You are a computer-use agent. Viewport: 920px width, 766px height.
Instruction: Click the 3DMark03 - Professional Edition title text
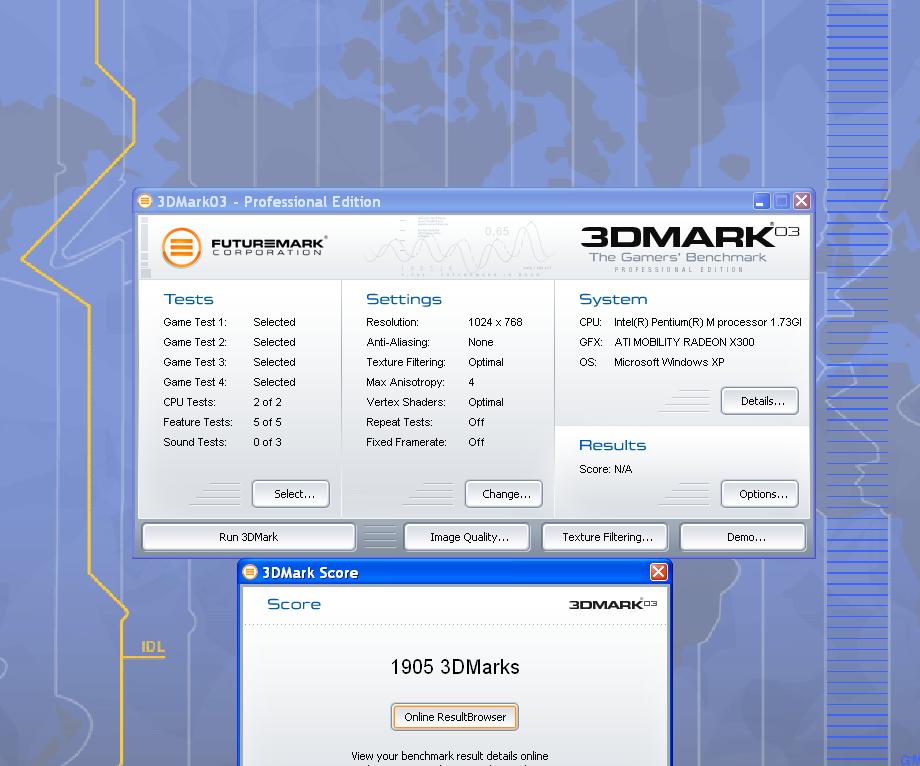[x=269, y=202]
